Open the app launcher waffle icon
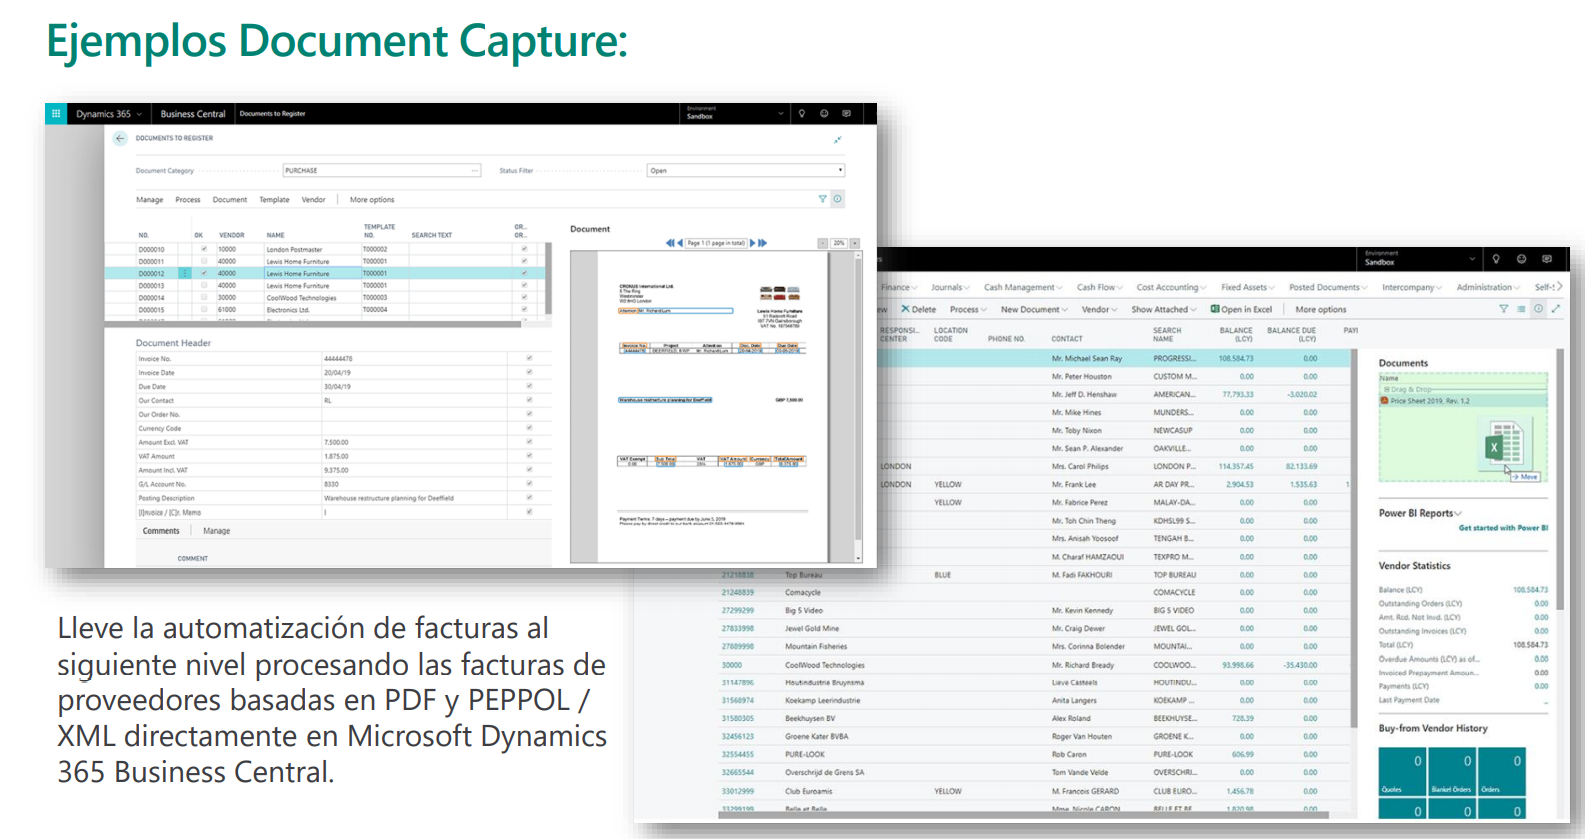The width and height of the screenshot is (1585, 839). tap(56, 114)
